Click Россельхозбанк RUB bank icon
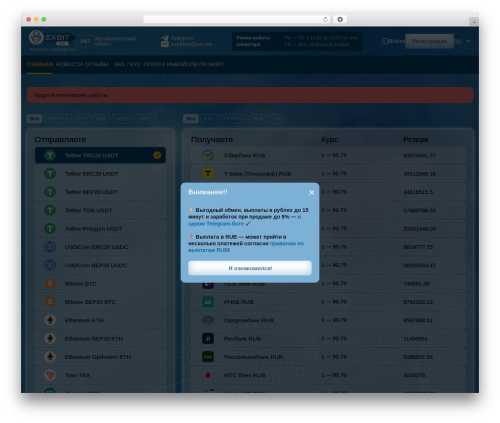 coord(208,357)
